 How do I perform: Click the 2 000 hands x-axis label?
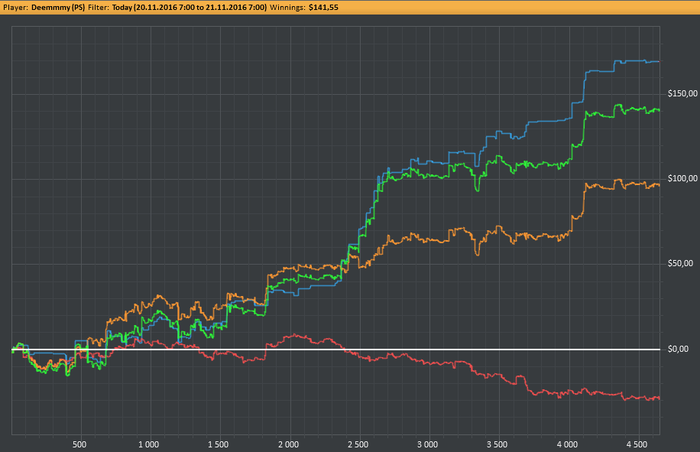coord(288,444)
